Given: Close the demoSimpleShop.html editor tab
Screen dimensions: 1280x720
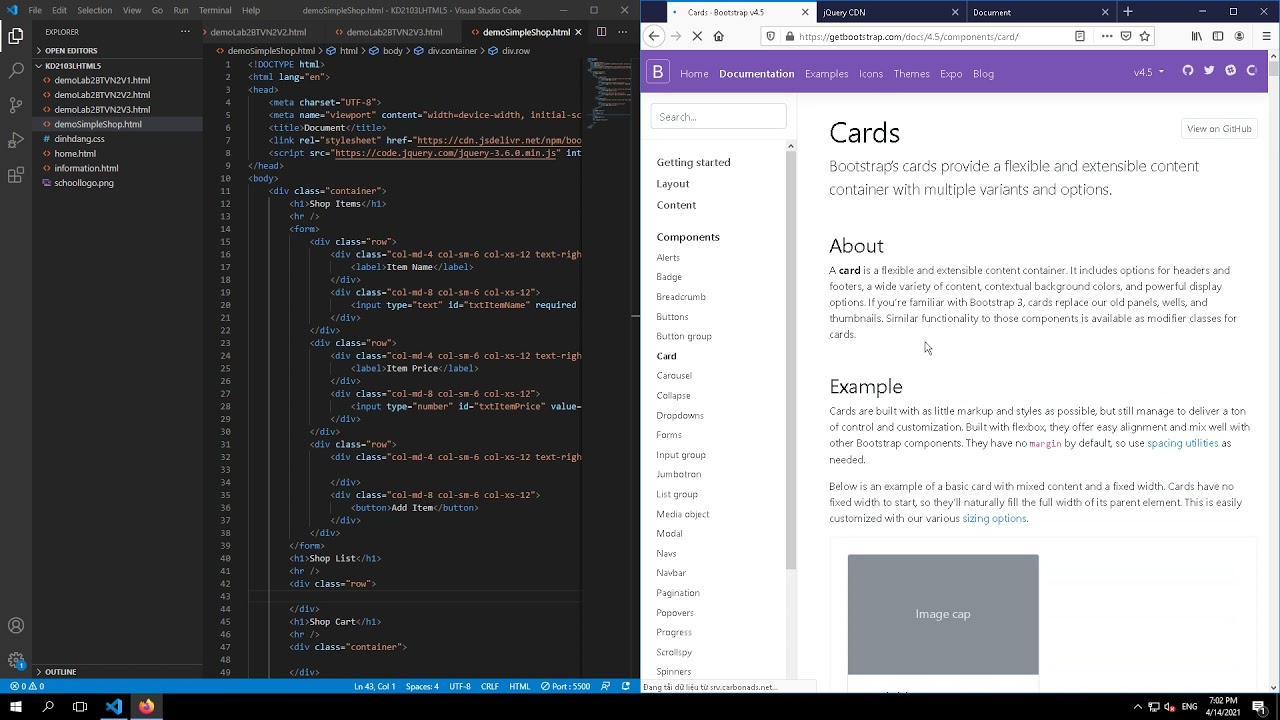Looking at the screenshot, I should (x=577, y=32).
